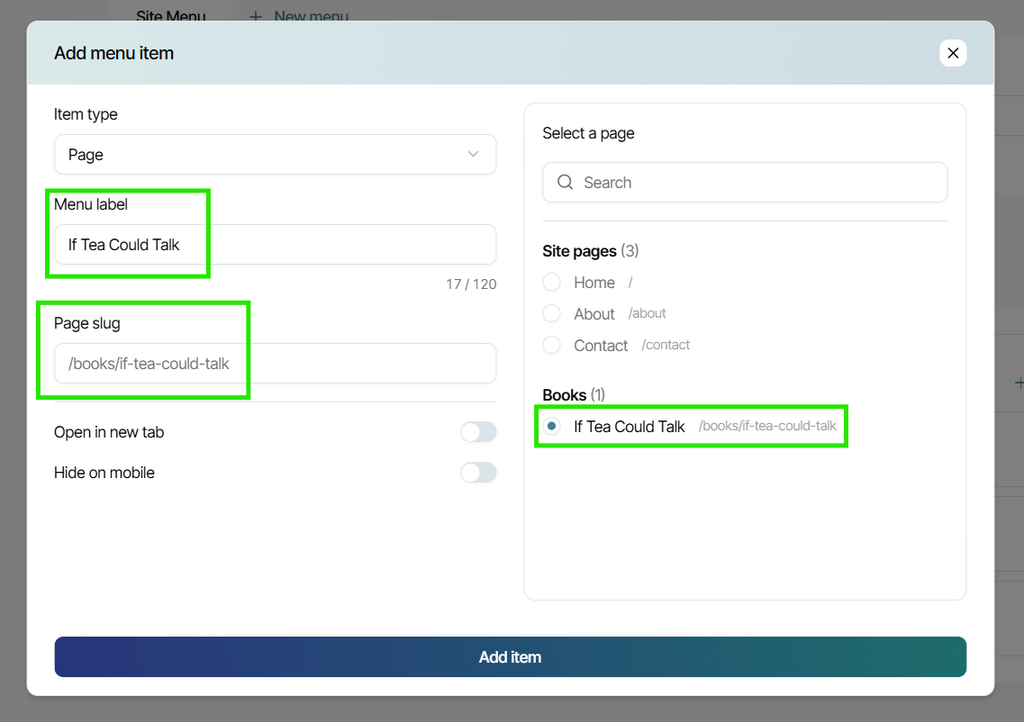Viewport: 1024px width, 722px height.
Task: Select the Home page radio button
Action: (x=552, y=282)
